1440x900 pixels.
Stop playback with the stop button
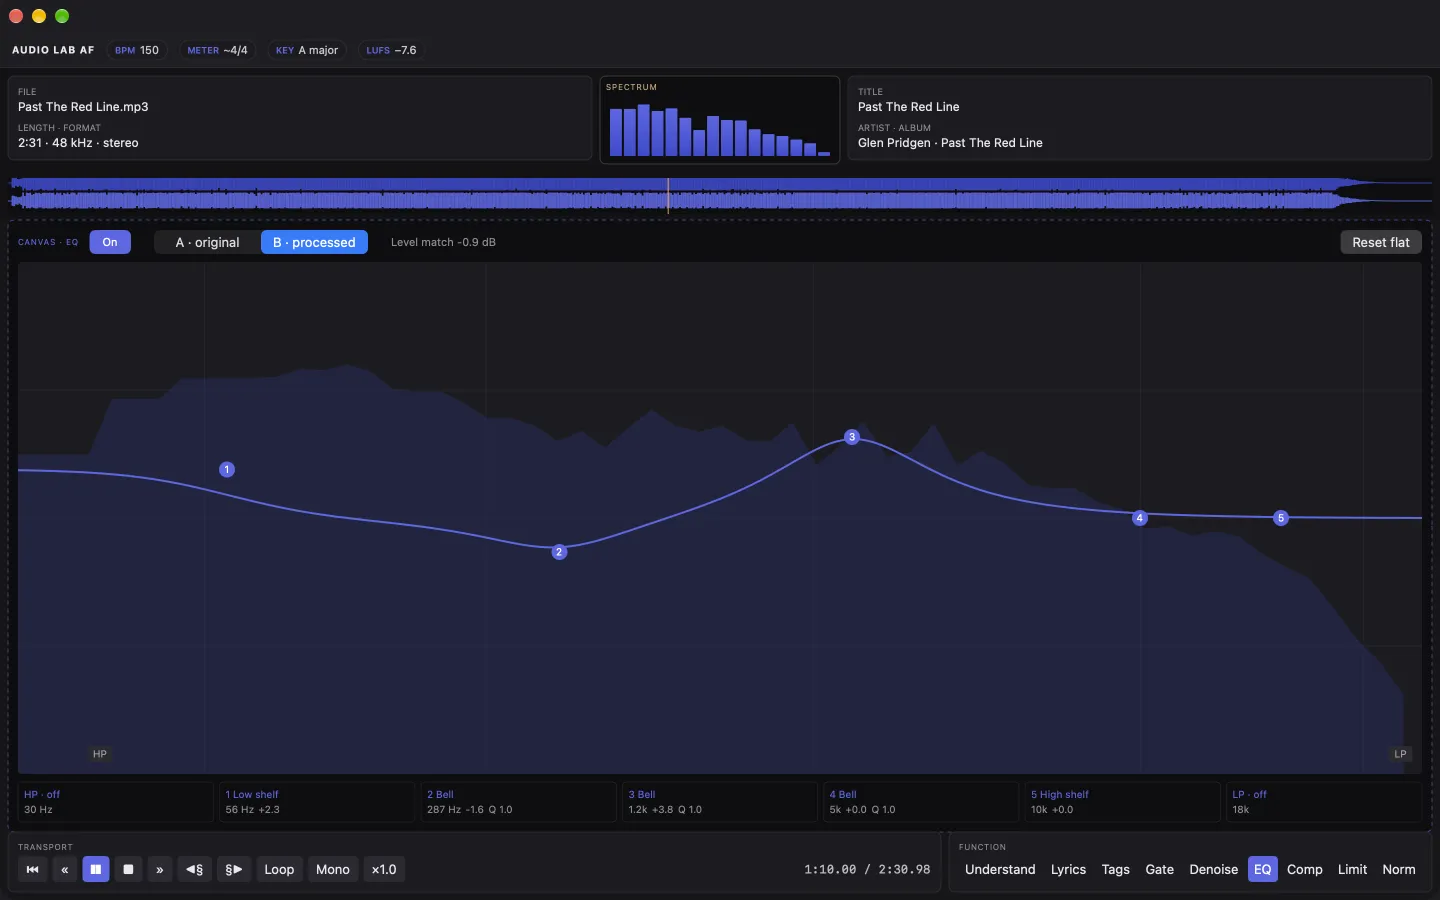tap(128, 869)
